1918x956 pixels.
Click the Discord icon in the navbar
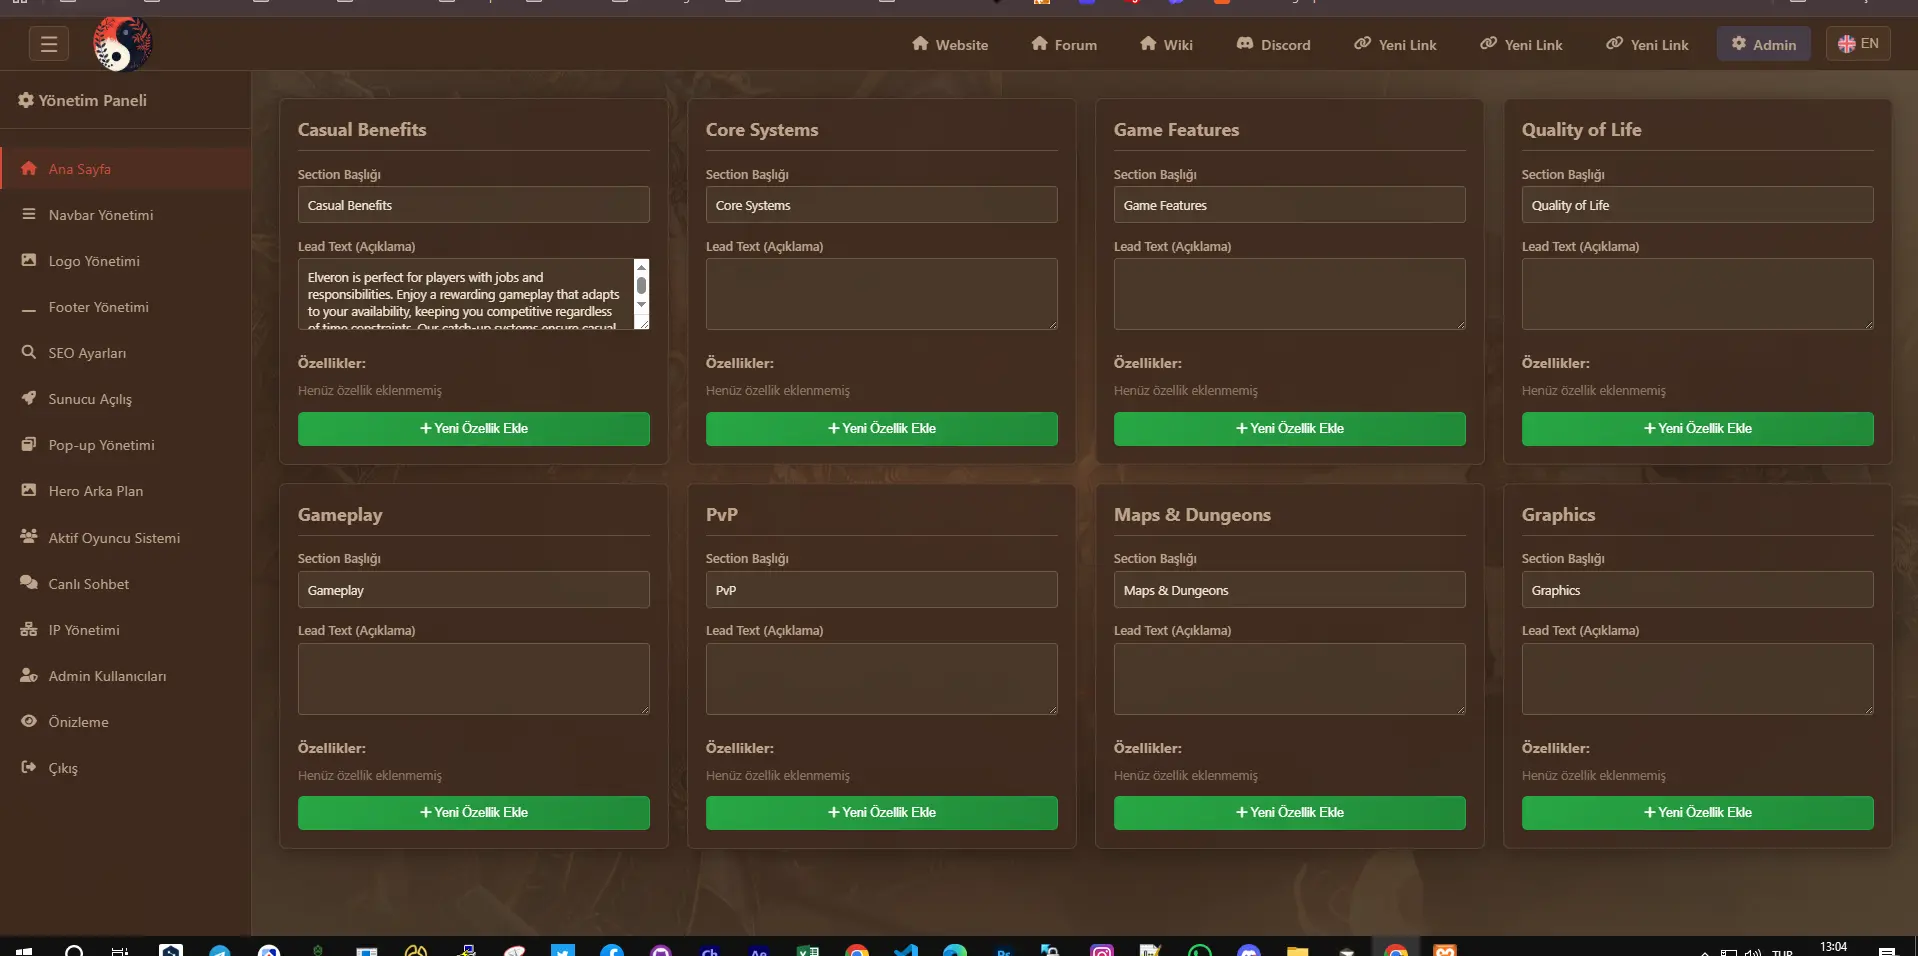(1245, 44)
